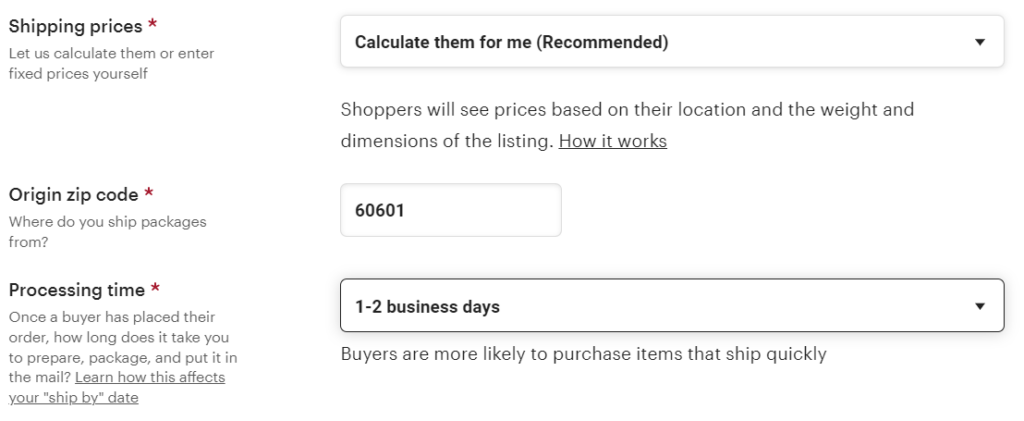Click the Shipping prices dropdown arrow icon
The image size is (1024, 421).
979,43
